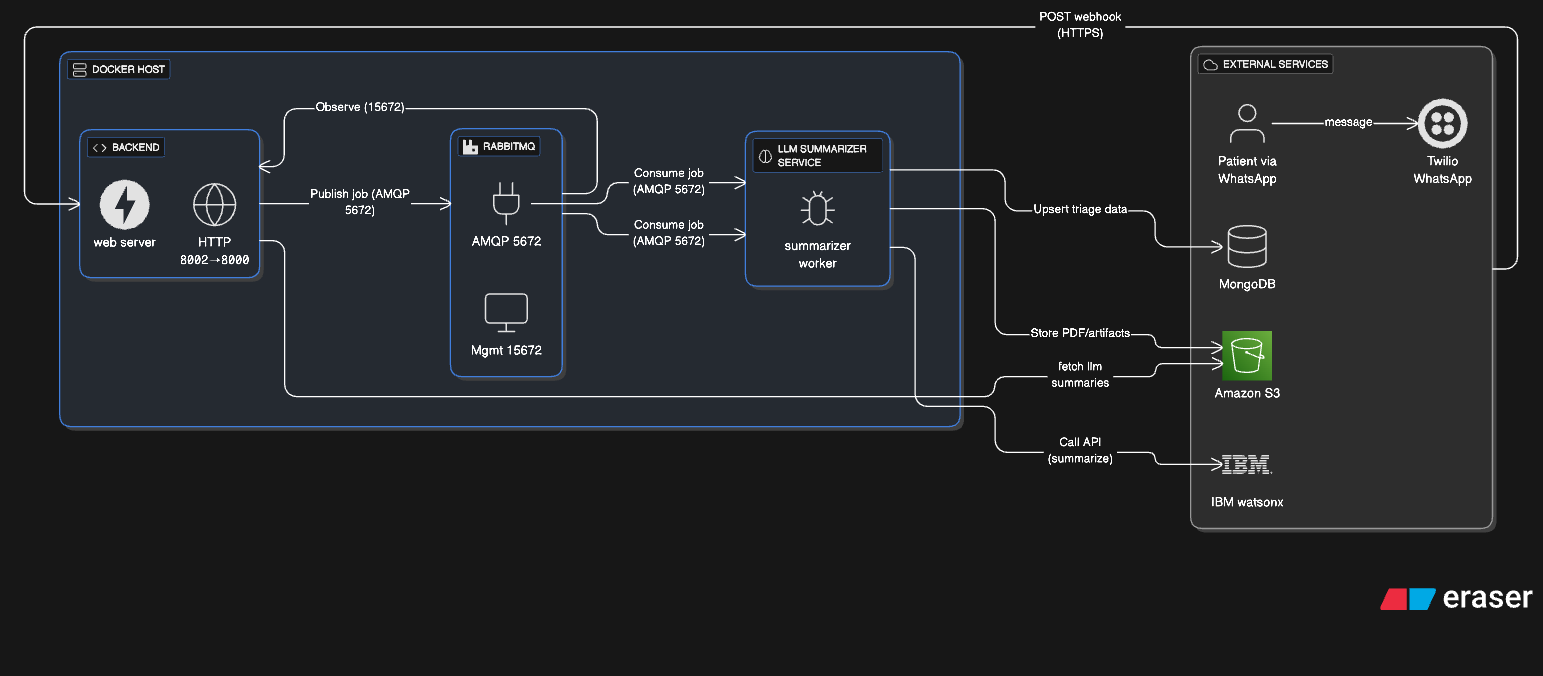Open the eraser logo link
This screenshot has width=1543, height=676.
[x=1456, y=598]
